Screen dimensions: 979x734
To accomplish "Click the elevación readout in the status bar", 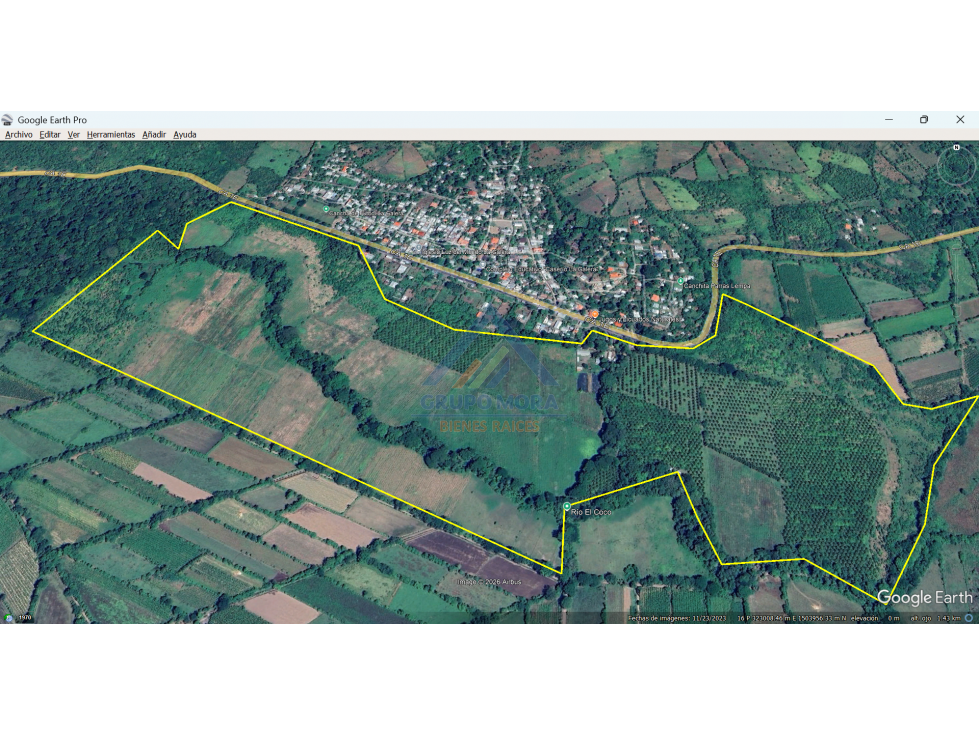I will coord(875,619).
